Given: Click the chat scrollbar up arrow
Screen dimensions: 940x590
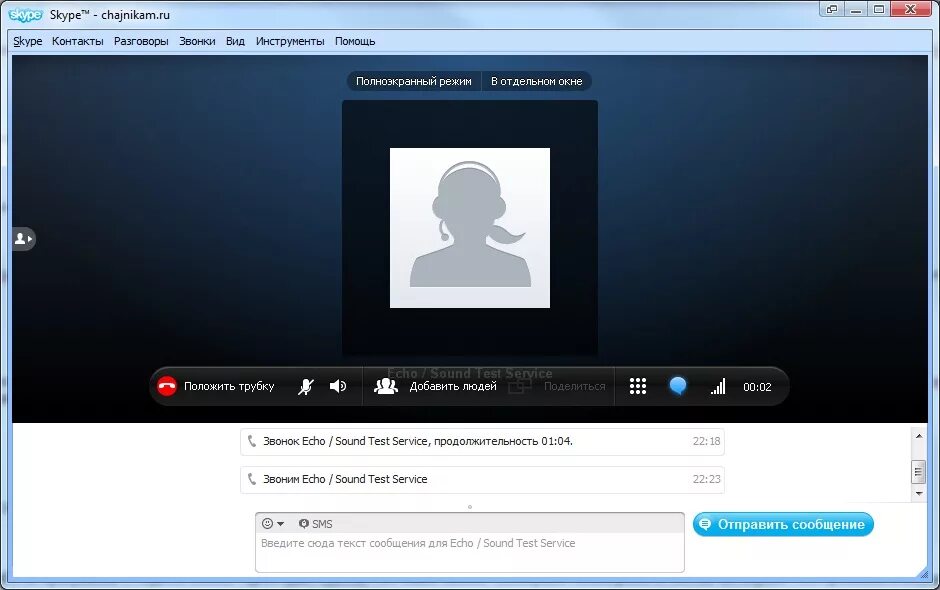Looking at the screenshot, I should click(918, 436).
